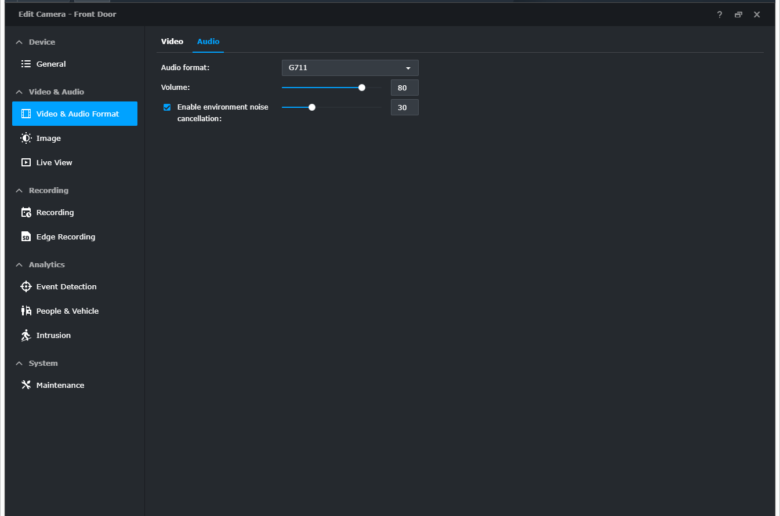Click the Volume slider handle
780x516 pixels.
click(x=362, y=88)
